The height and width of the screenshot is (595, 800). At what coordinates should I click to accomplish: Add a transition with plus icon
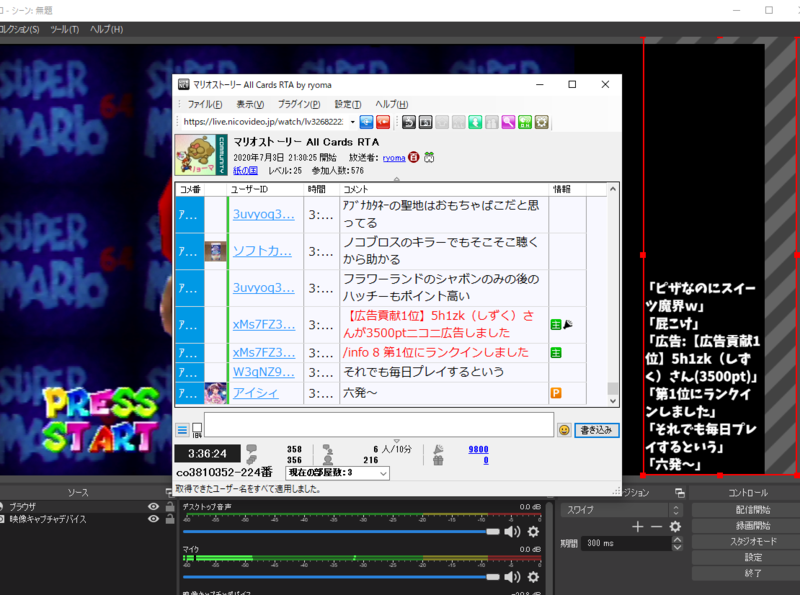(x=637, y=527)
